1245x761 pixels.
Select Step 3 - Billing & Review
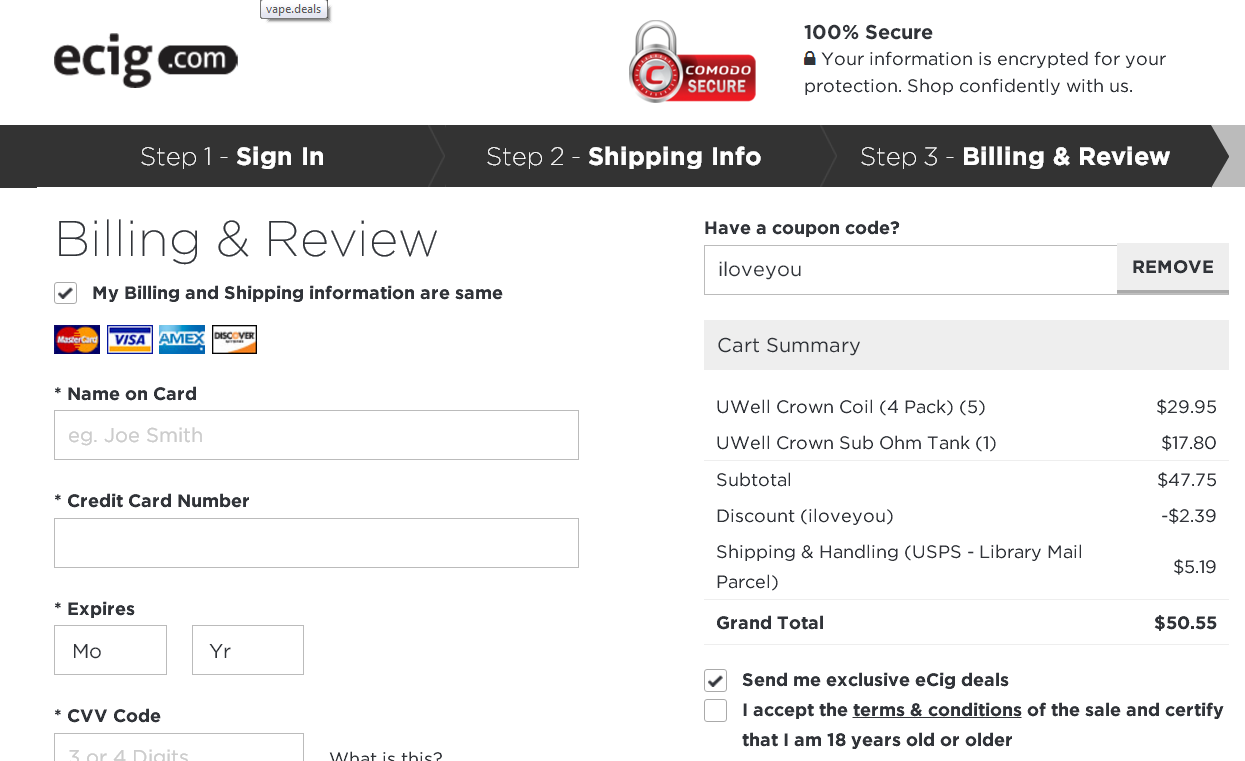tap(1014, 157)
